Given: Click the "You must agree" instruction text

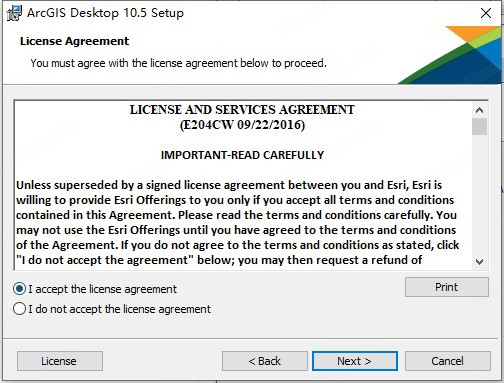Looking at the screenshot, I should (x=178, y=63).
